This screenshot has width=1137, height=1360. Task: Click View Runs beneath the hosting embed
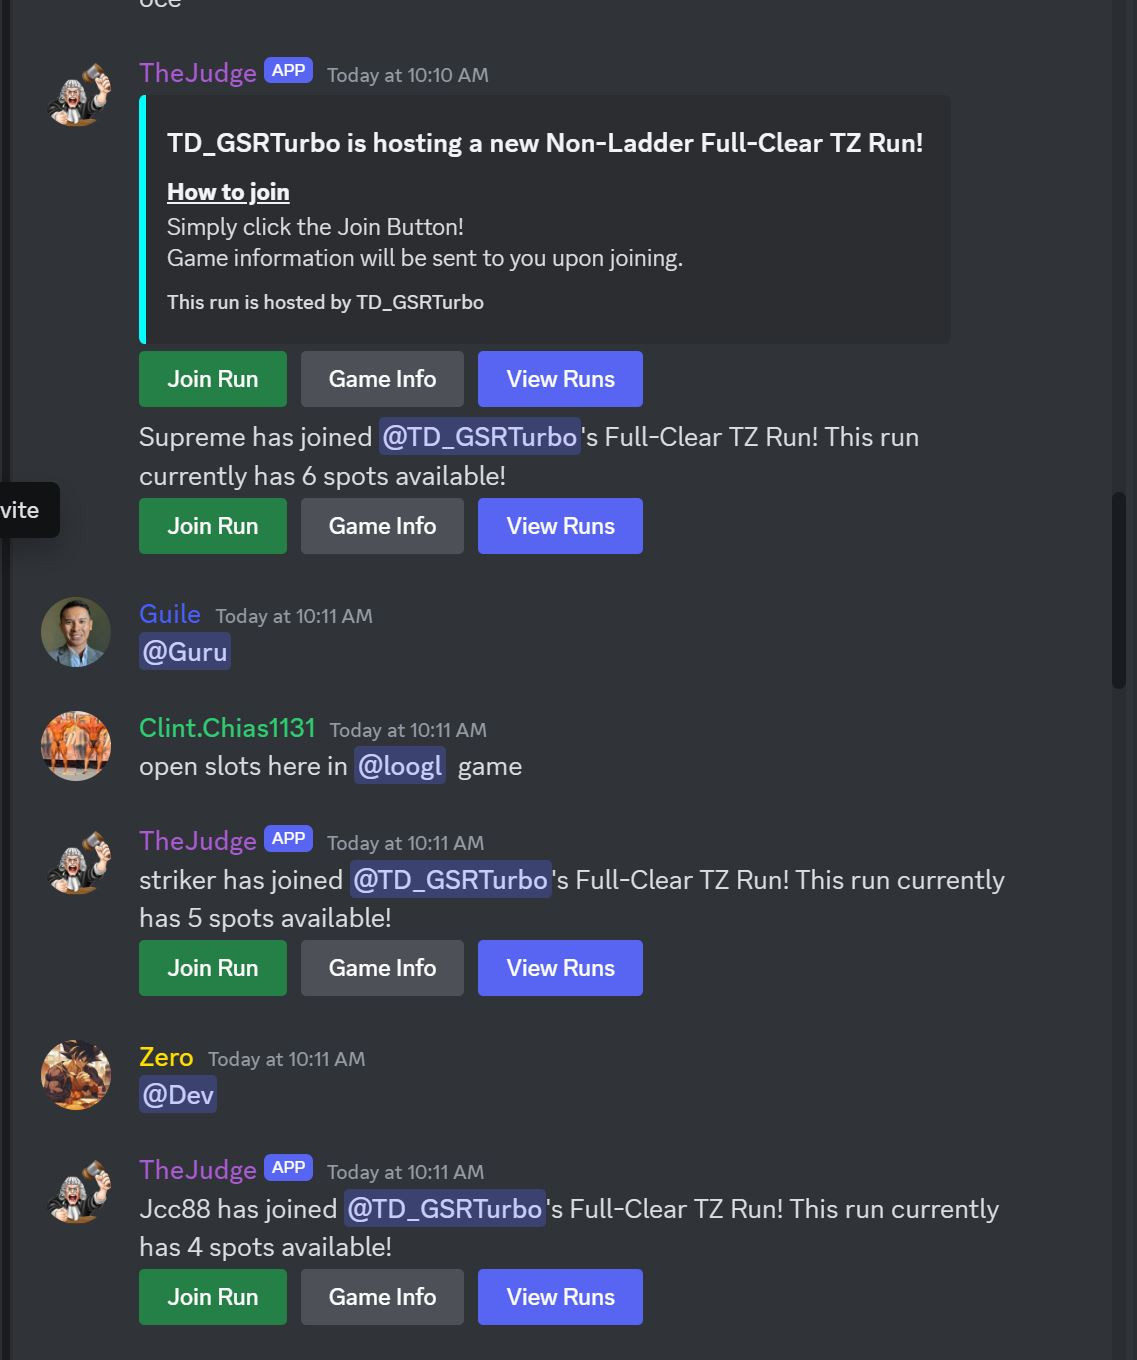point(560,379)
